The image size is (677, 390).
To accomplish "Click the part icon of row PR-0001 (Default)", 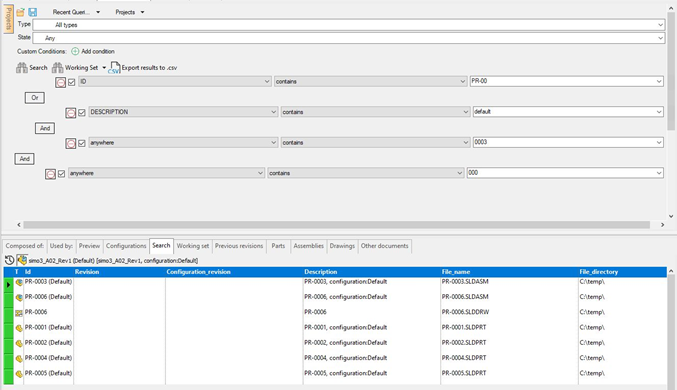I will click(x=19, y=328).
